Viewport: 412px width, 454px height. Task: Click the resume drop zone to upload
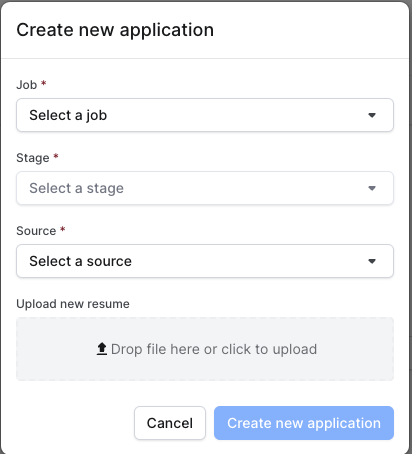[205, 349]
